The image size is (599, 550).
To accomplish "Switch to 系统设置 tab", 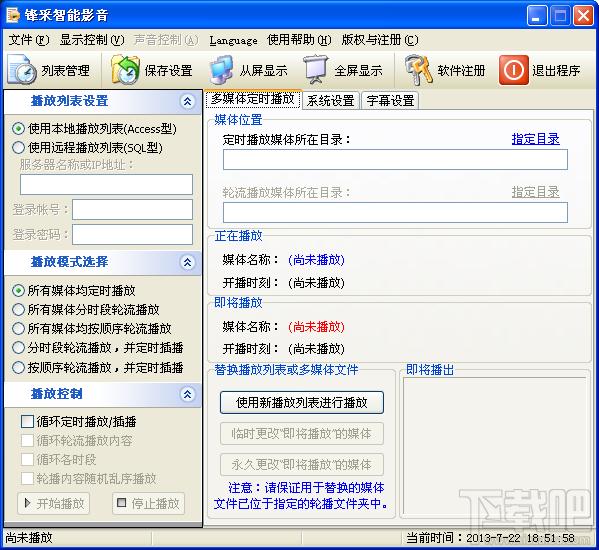I will [331, 101].
